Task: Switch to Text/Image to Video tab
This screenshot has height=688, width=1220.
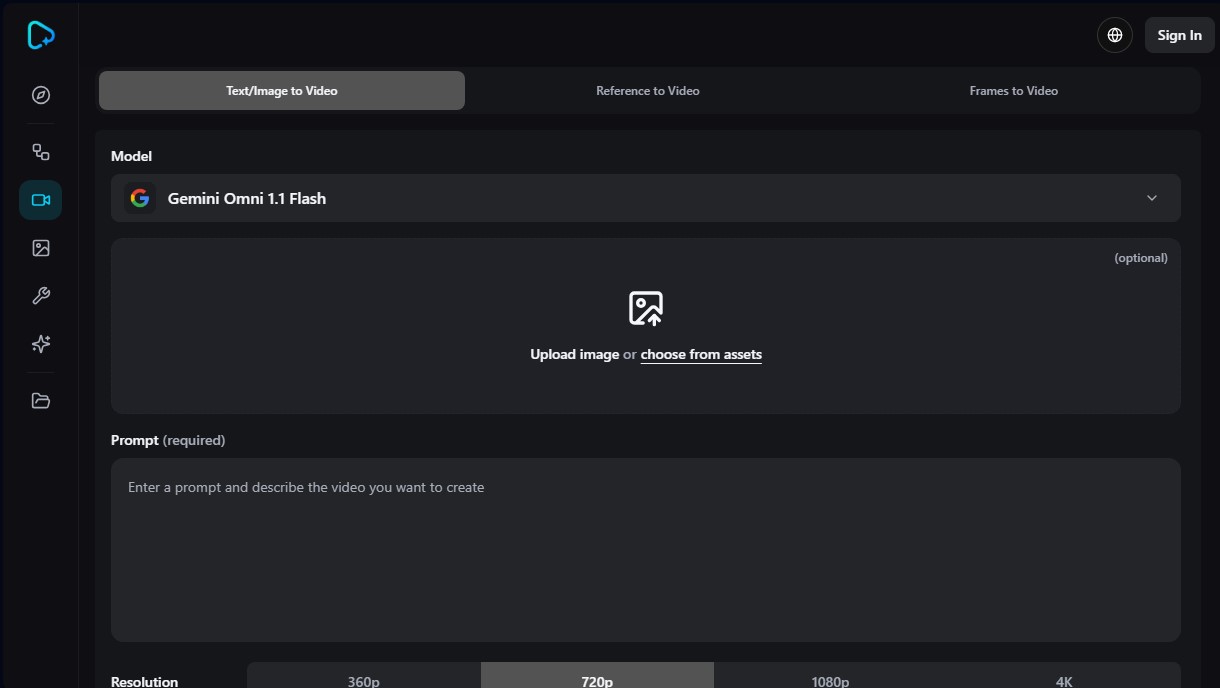Action: (x=282, y=90)
